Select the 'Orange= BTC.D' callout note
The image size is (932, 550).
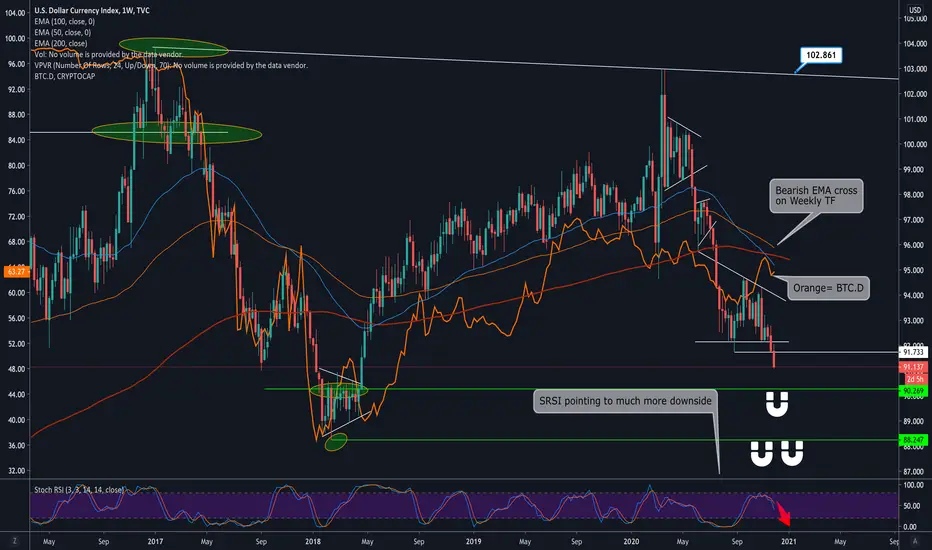(x=828, y=288)
